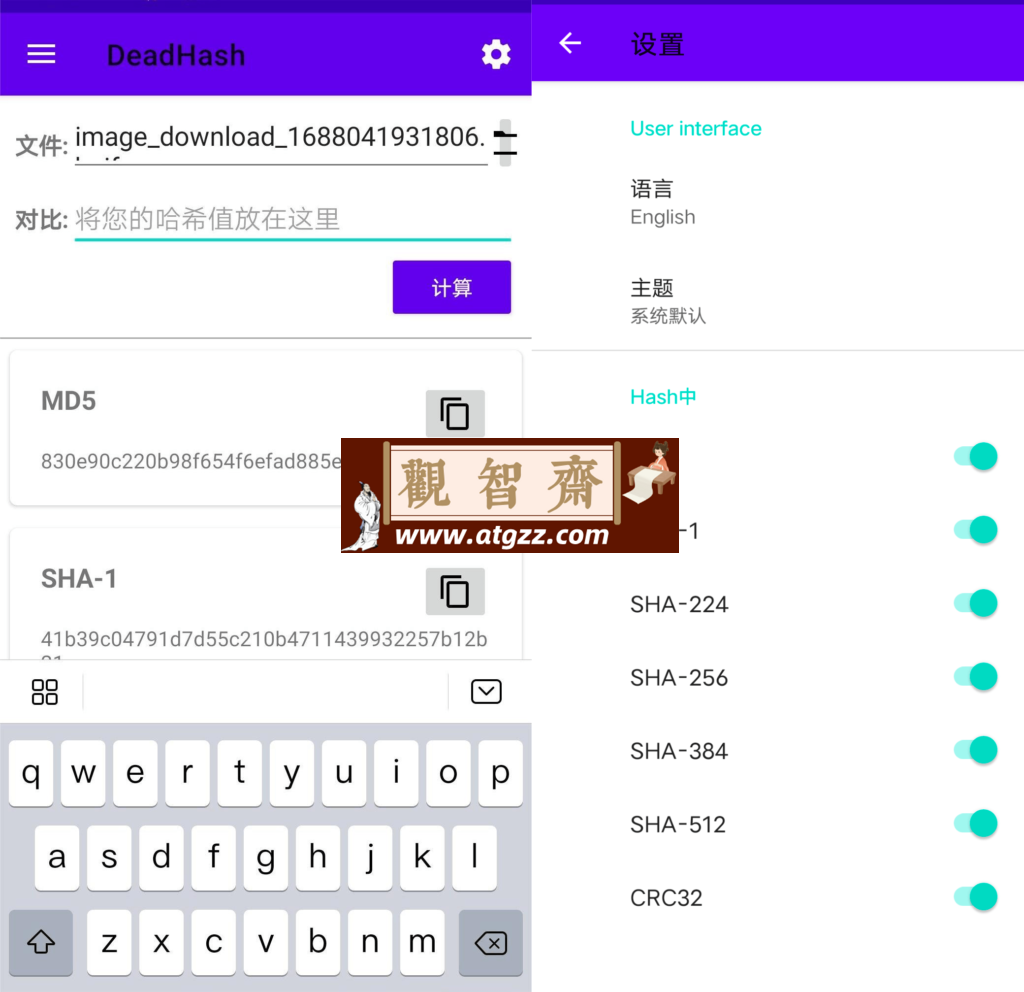Tap the 'e' key
Image resolution: width=1024 pixels, height=992 pixels.
(x=135, y=773)
